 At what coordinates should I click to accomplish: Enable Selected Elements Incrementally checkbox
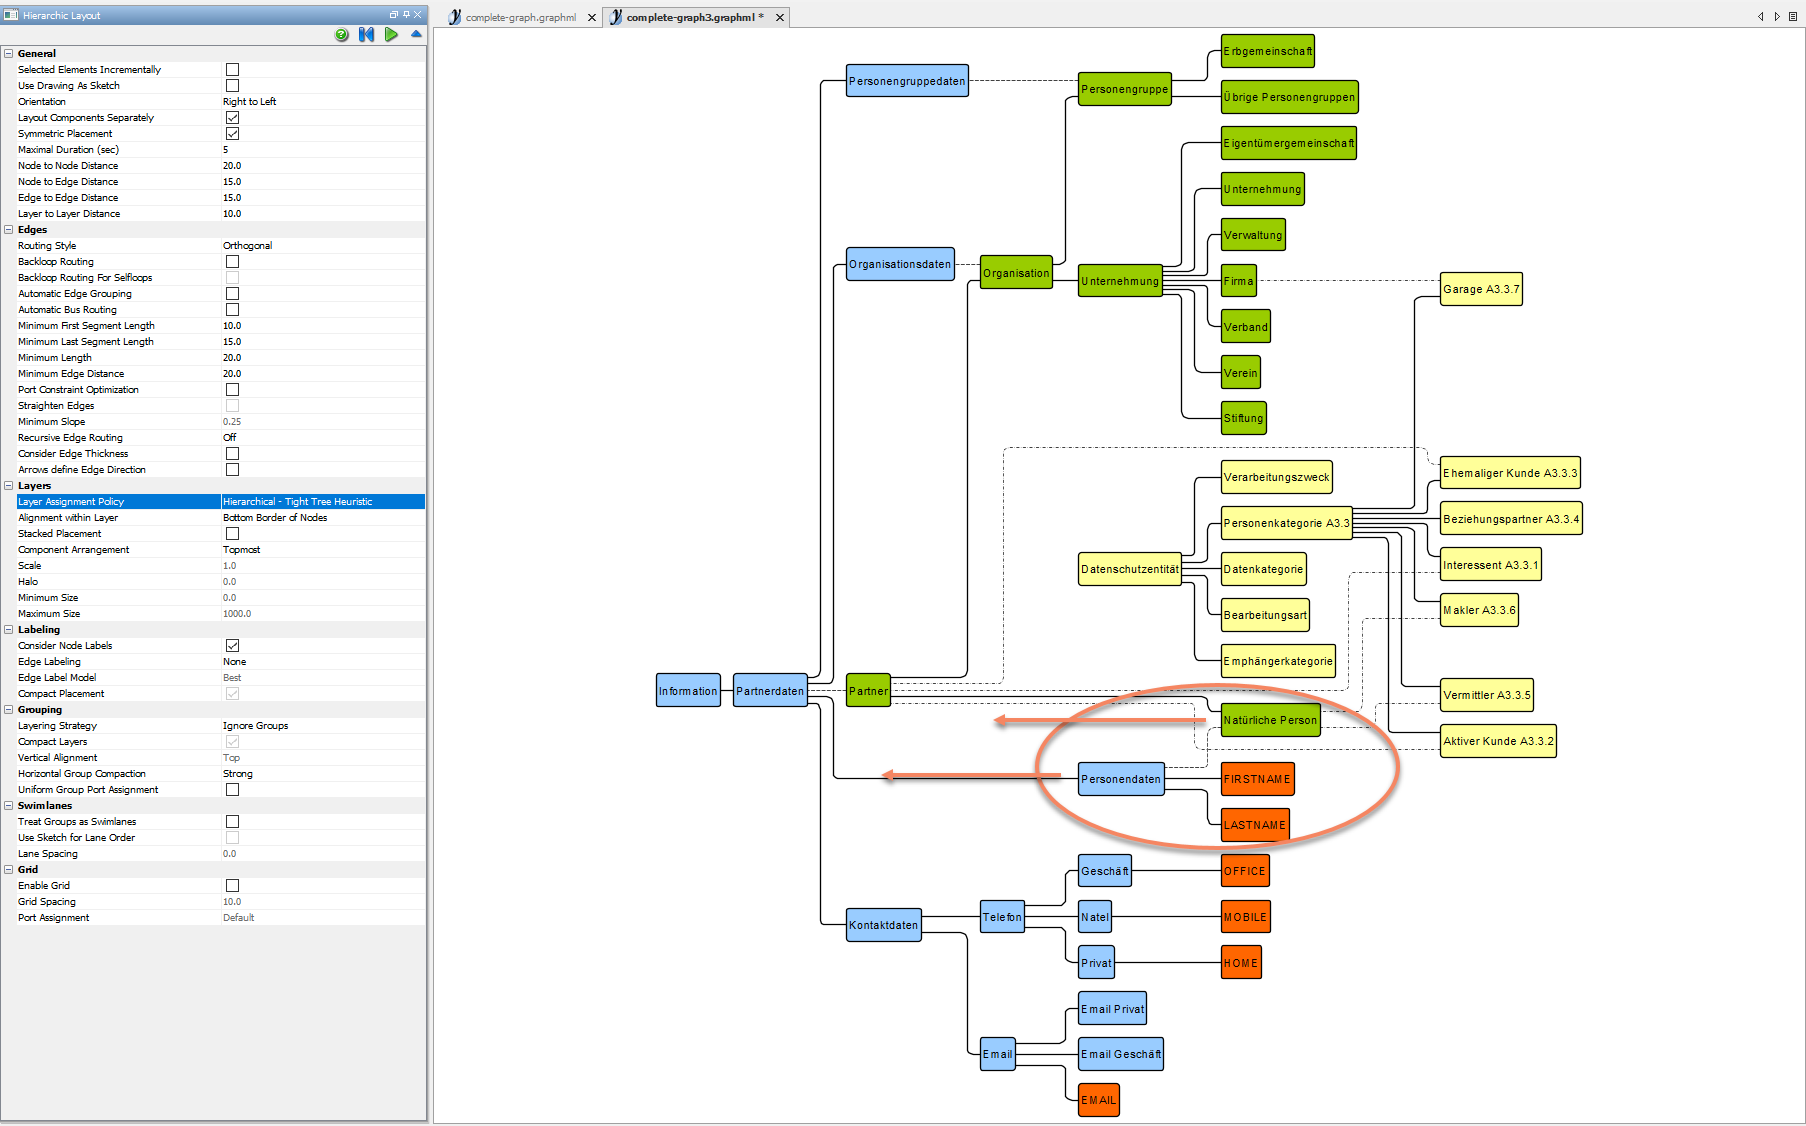coord(232,70)
